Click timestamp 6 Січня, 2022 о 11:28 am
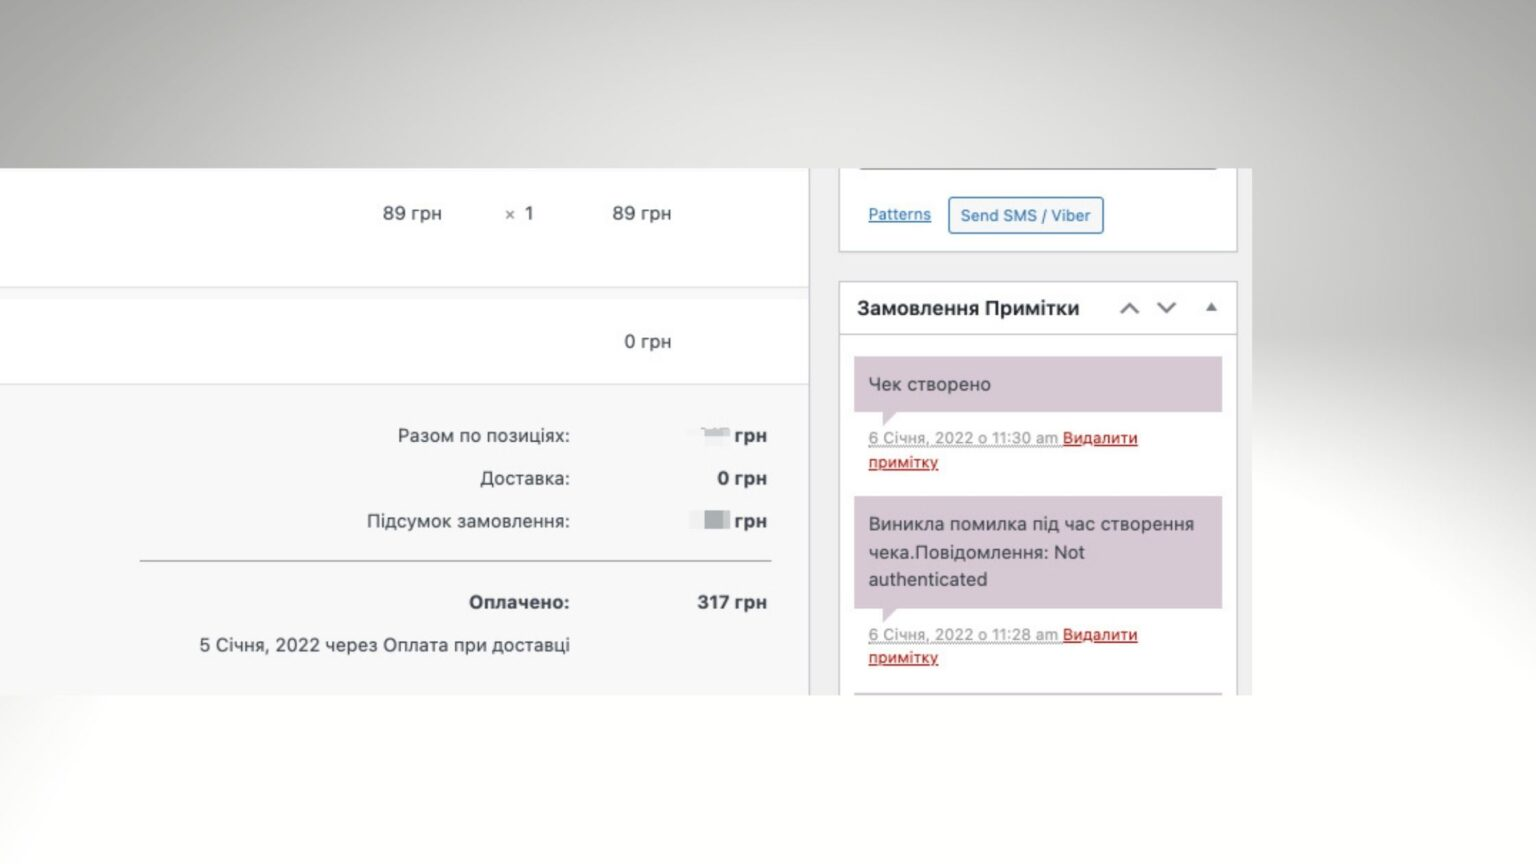The width and height of the screenshot is (1536, 864). [962, 635]
